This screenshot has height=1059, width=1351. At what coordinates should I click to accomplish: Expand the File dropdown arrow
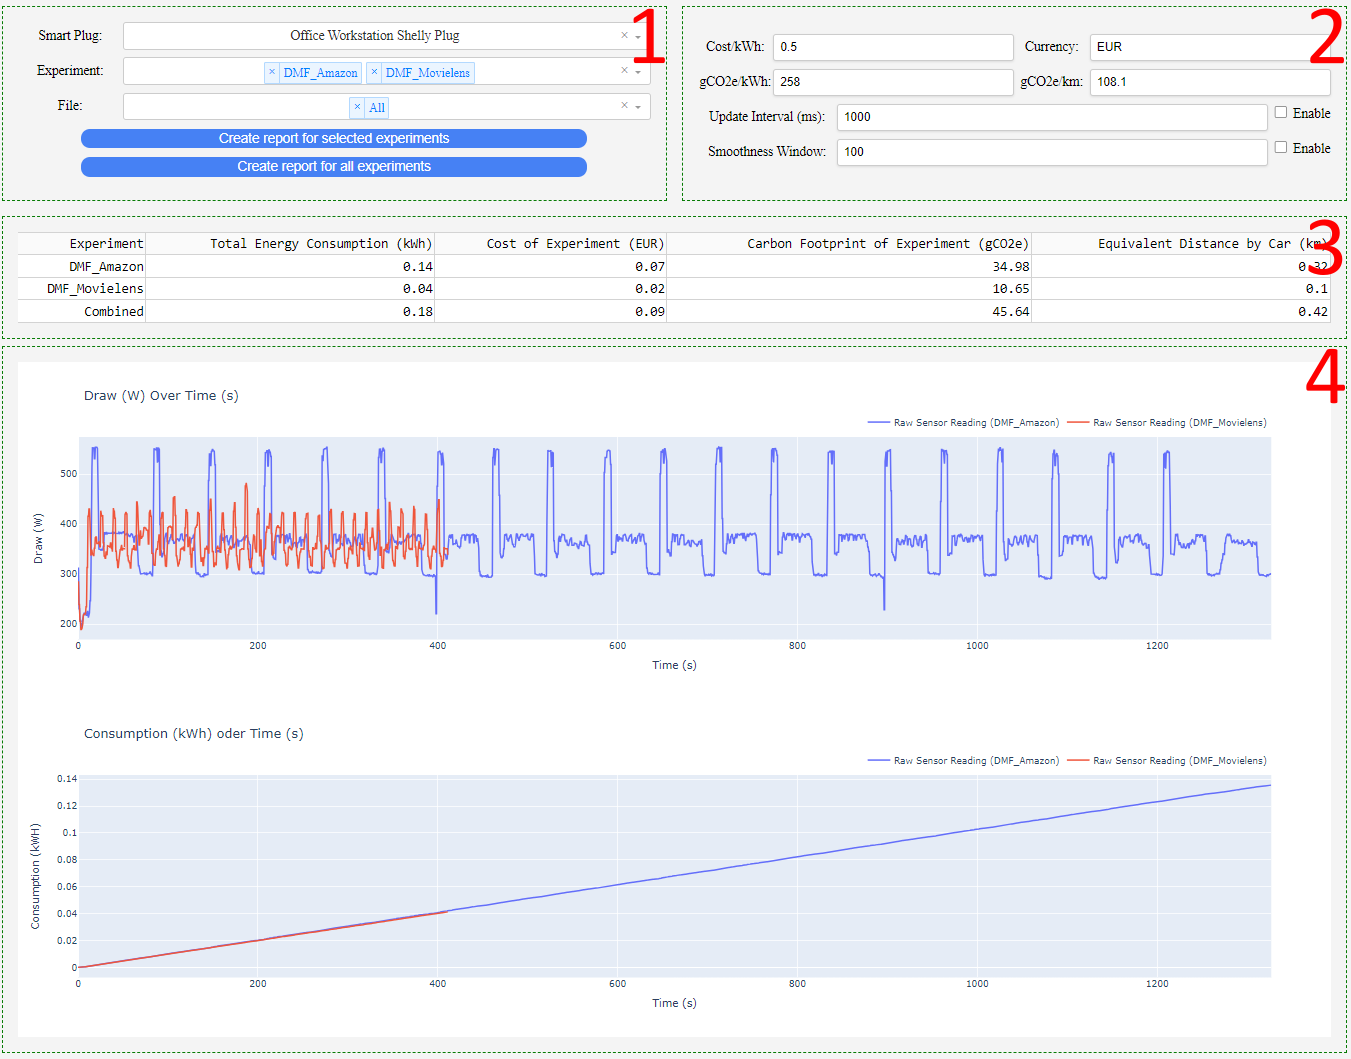click(638, 107)
